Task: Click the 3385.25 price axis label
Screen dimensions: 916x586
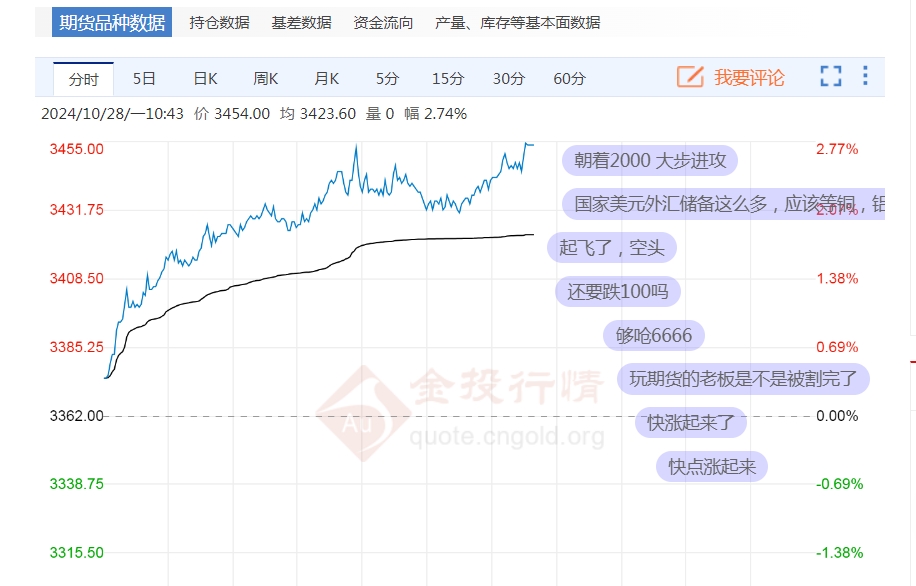Action: (x=77, y=347)
